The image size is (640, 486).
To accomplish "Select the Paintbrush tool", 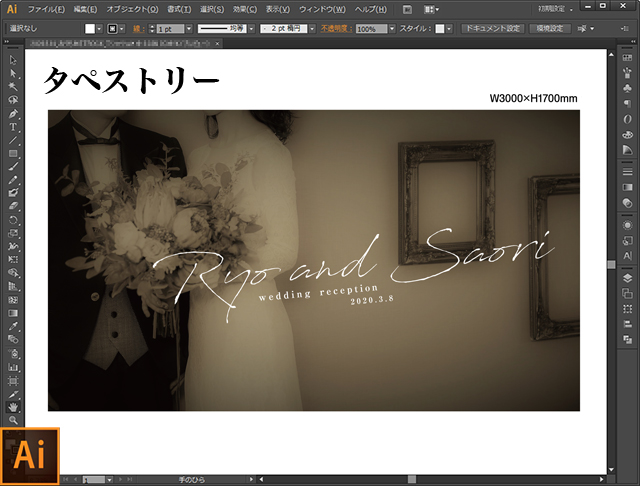I will pyautogui.click(x=13, y=166).
